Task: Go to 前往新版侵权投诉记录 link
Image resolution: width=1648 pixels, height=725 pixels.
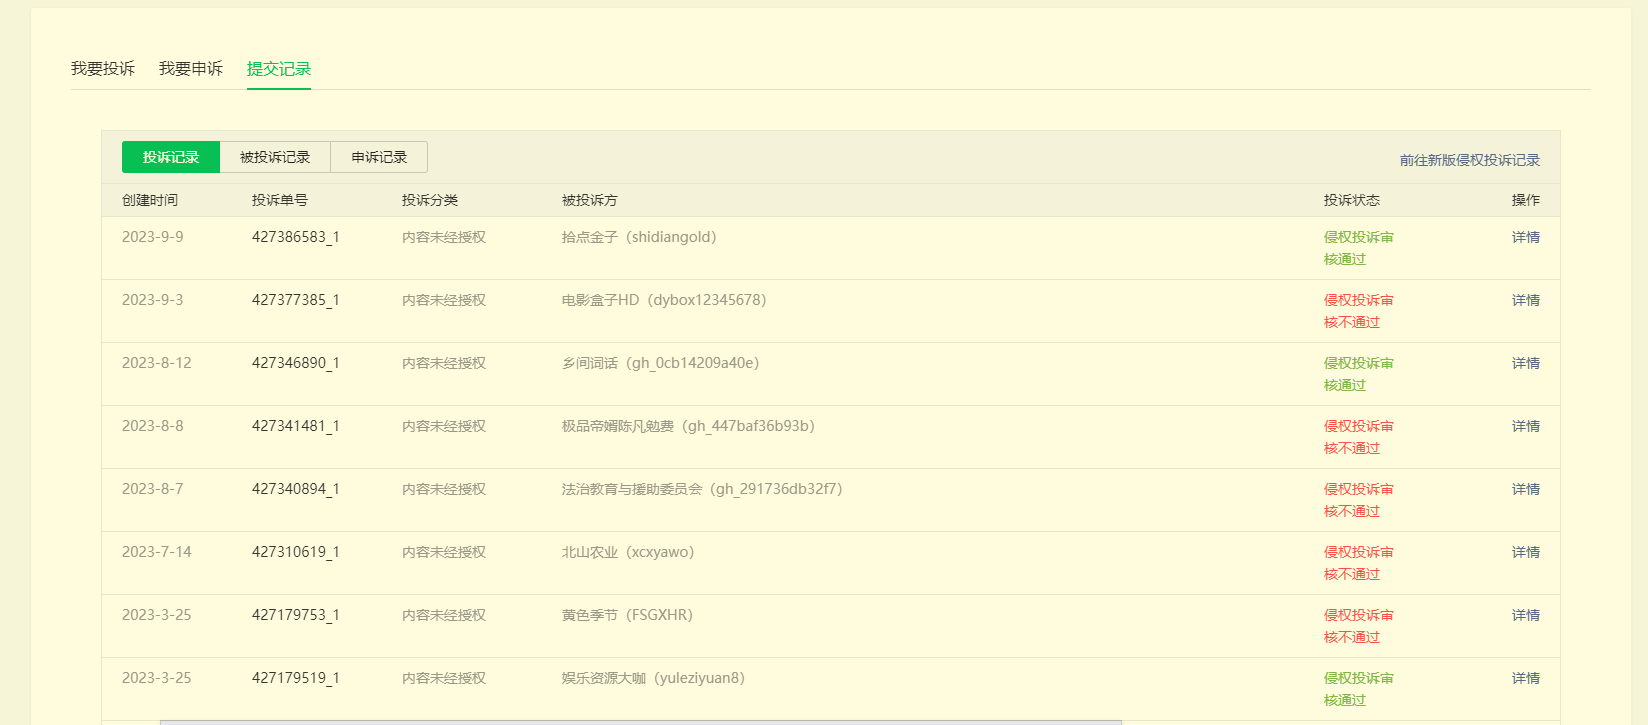Action: coord(1470,160)
